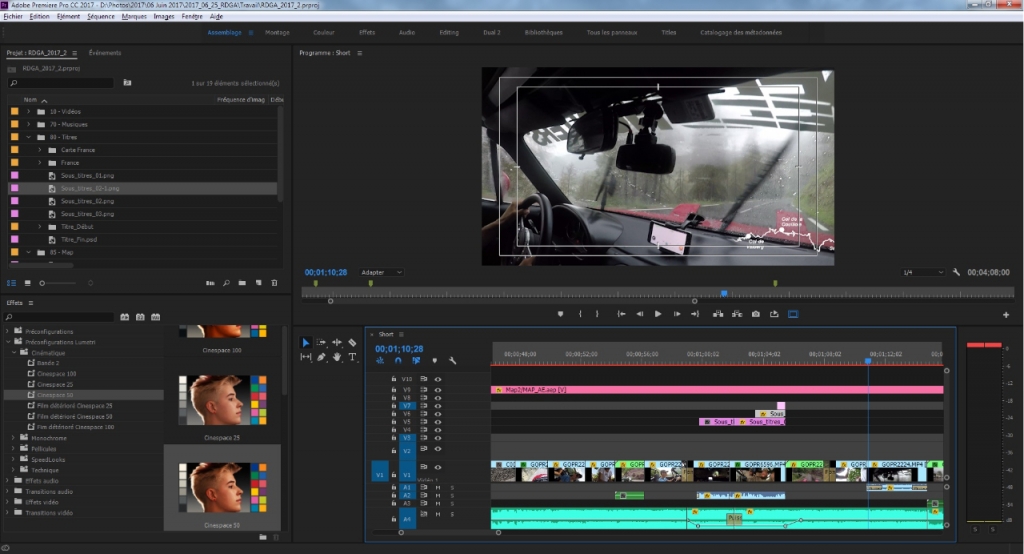Click the Lift button
Viewport: 1024px width, 554px height.
pyautogui.click(x=718, y=314)
